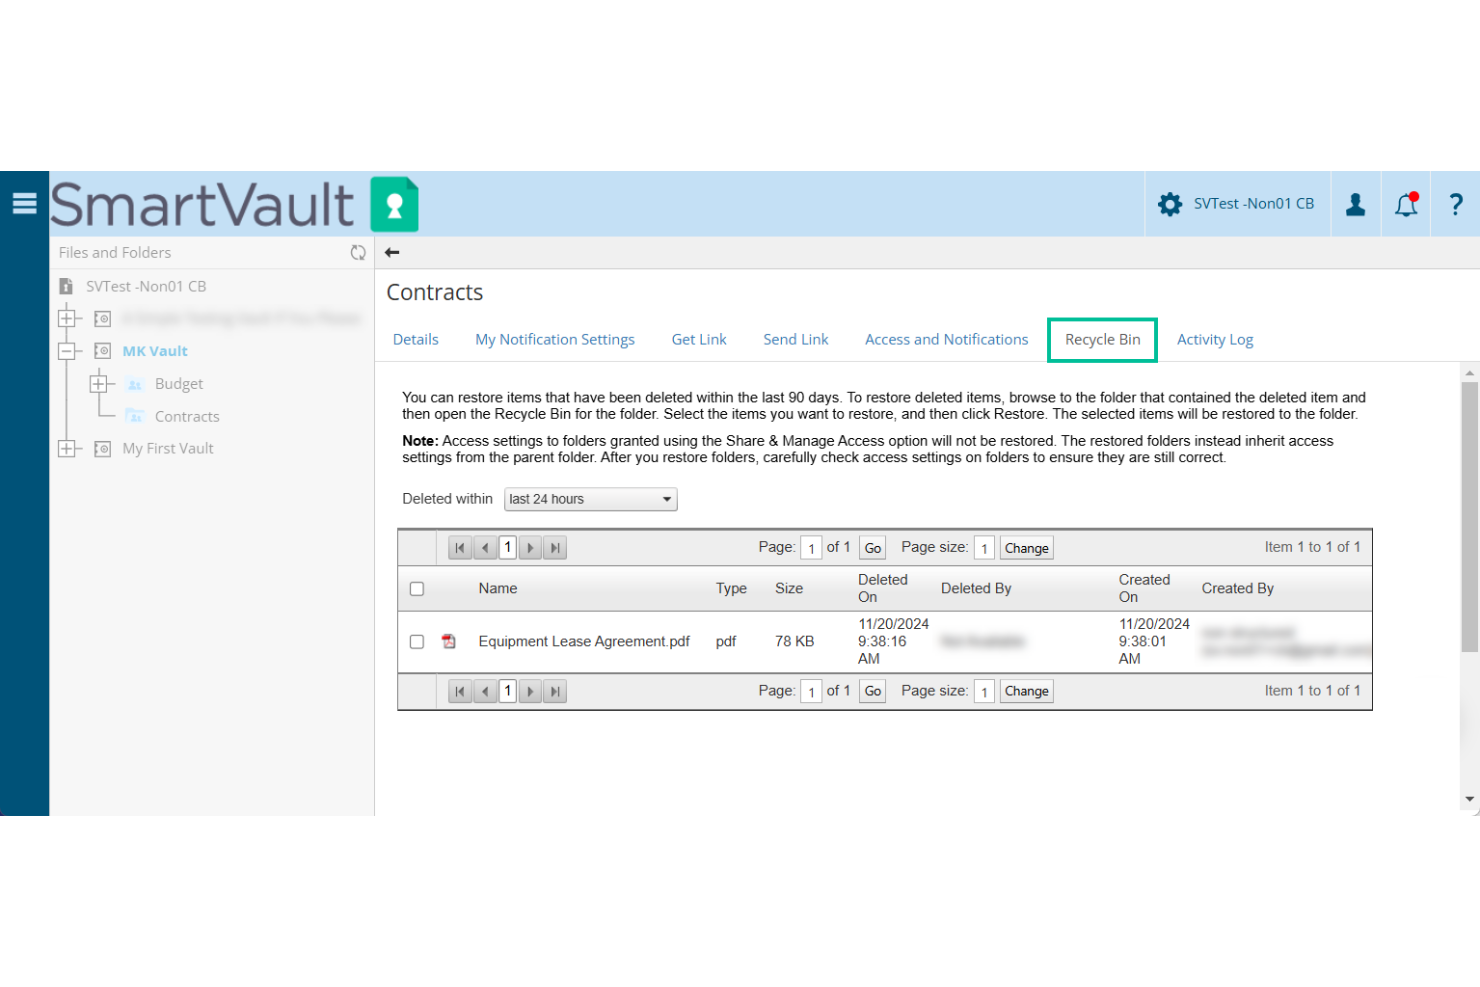Switch to the Activity Log tab
Screen dimensions: 1480x987
coord(1215,339)
